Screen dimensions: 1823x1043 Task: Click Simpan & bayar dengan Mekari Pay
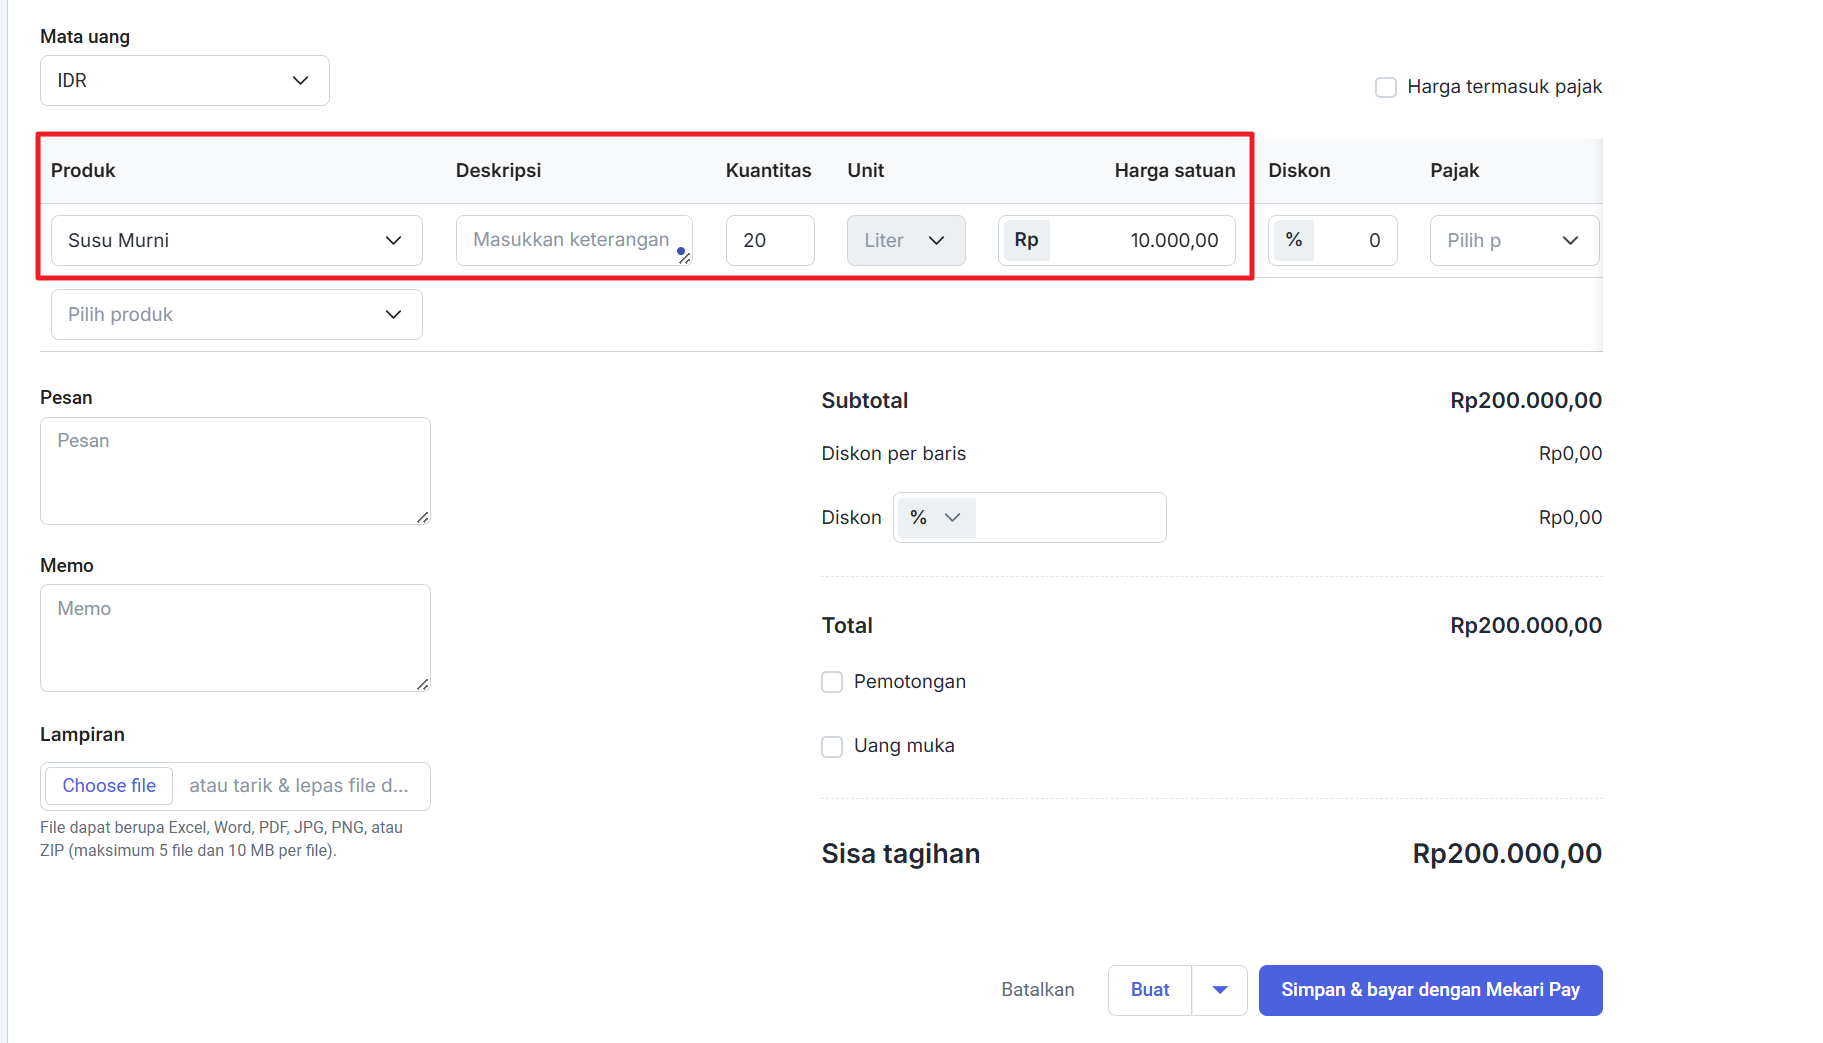pos(1430,990)
